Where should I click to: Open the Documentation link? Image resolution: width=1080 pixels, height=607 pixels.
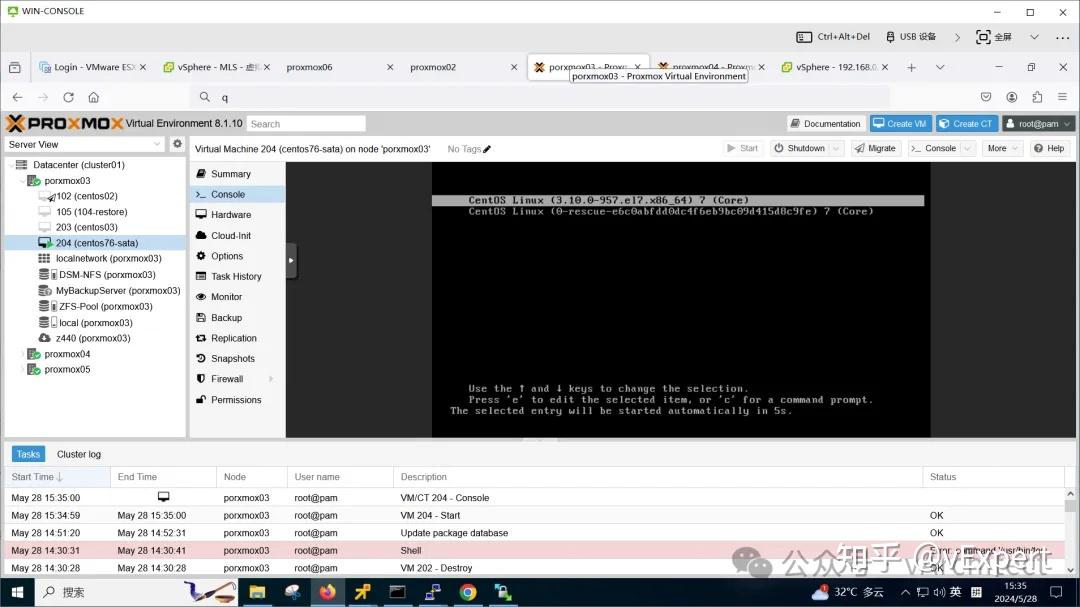pos(825,123)
